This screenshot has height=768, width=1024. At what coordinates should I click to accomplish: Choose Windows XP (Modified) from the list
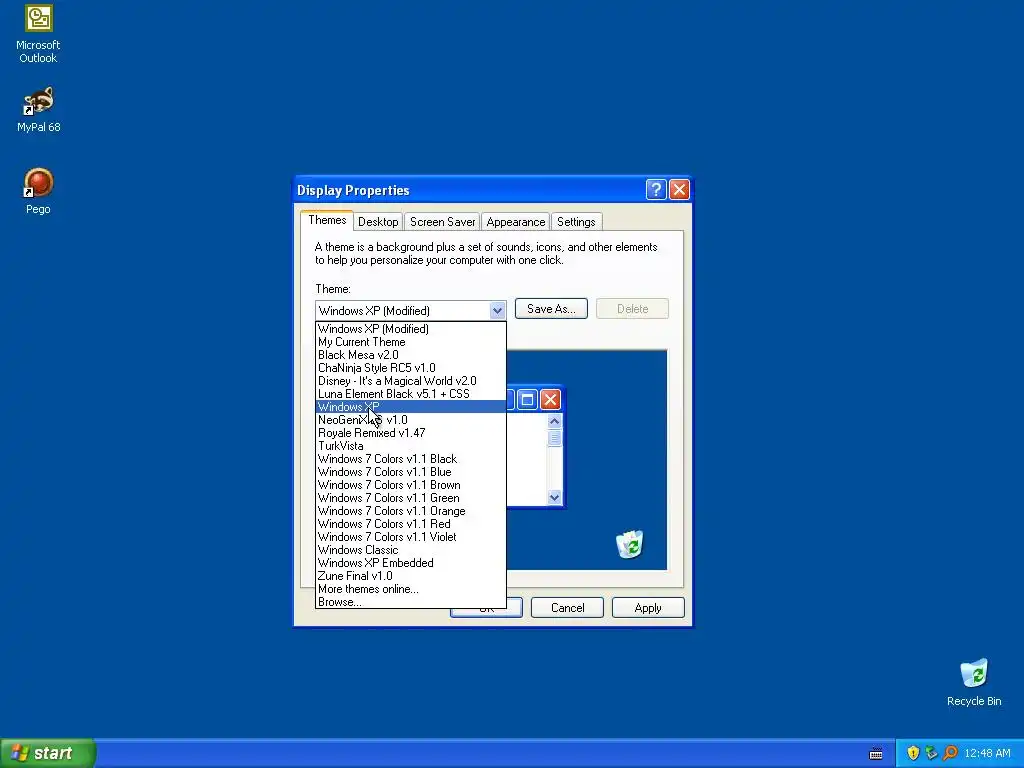[411, 328]
